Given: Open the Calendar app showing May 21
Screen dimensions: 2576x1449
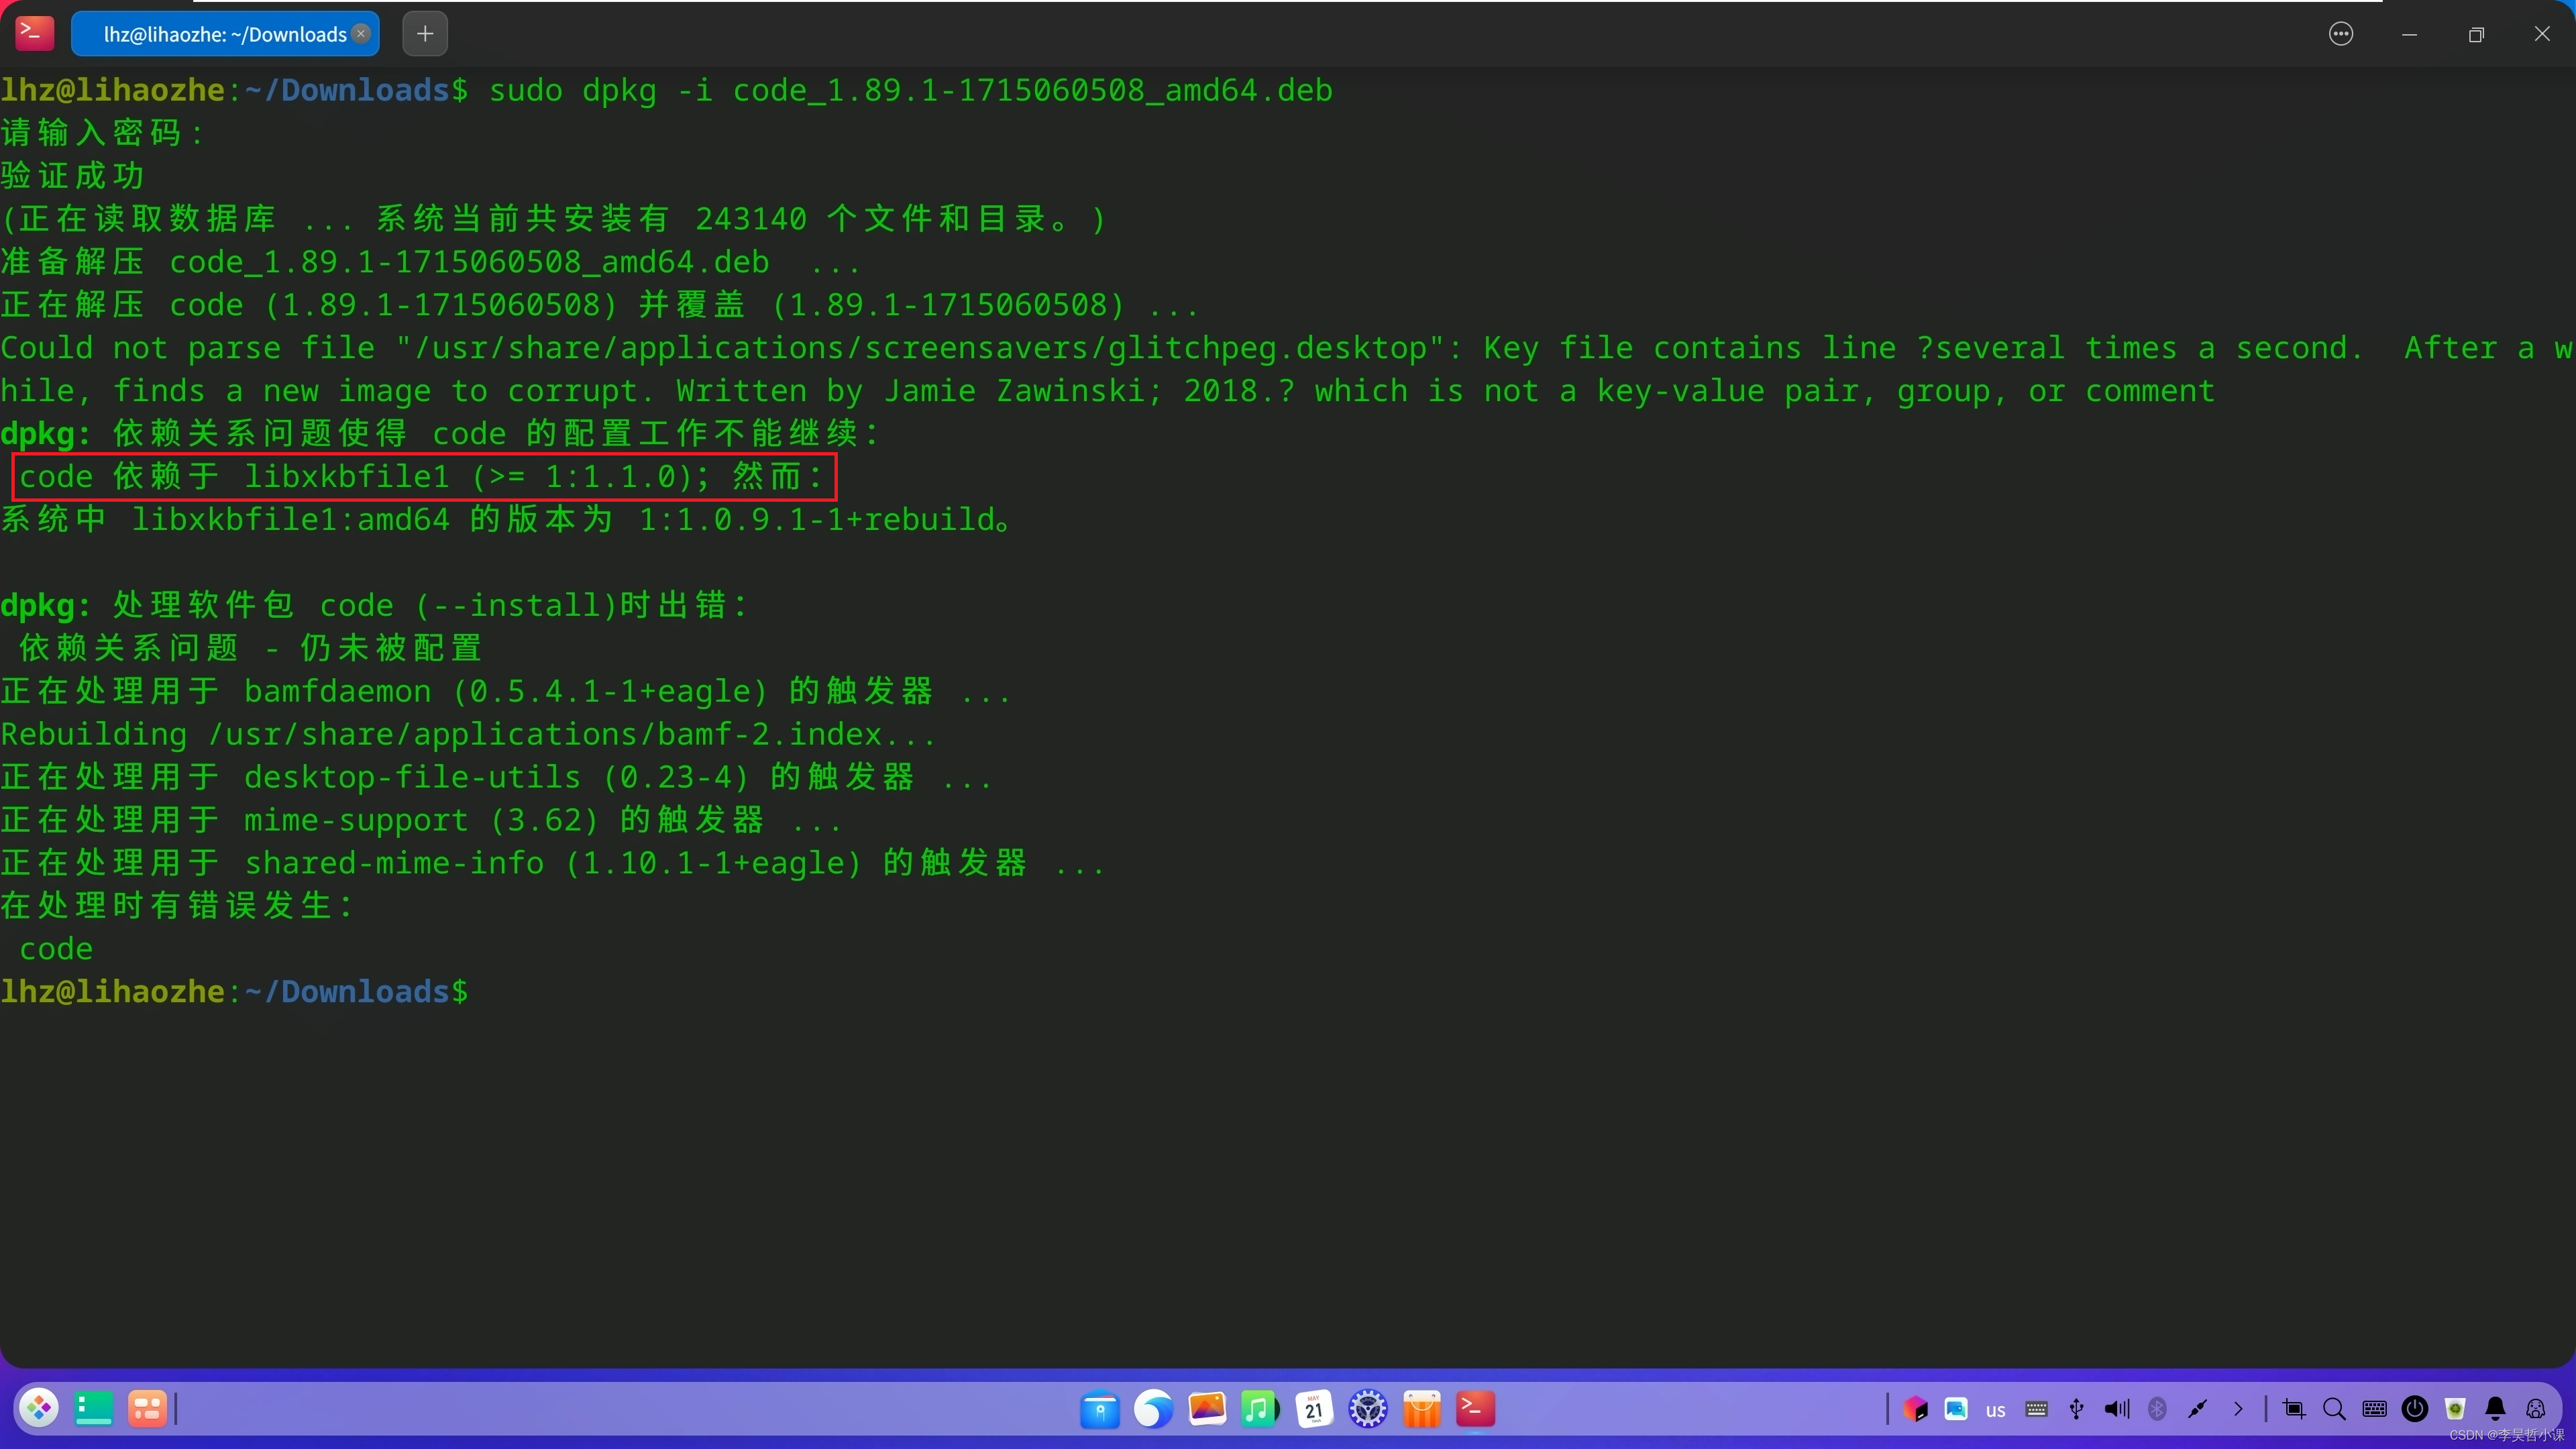Looking at the screenshot, I should 1315,1408.
